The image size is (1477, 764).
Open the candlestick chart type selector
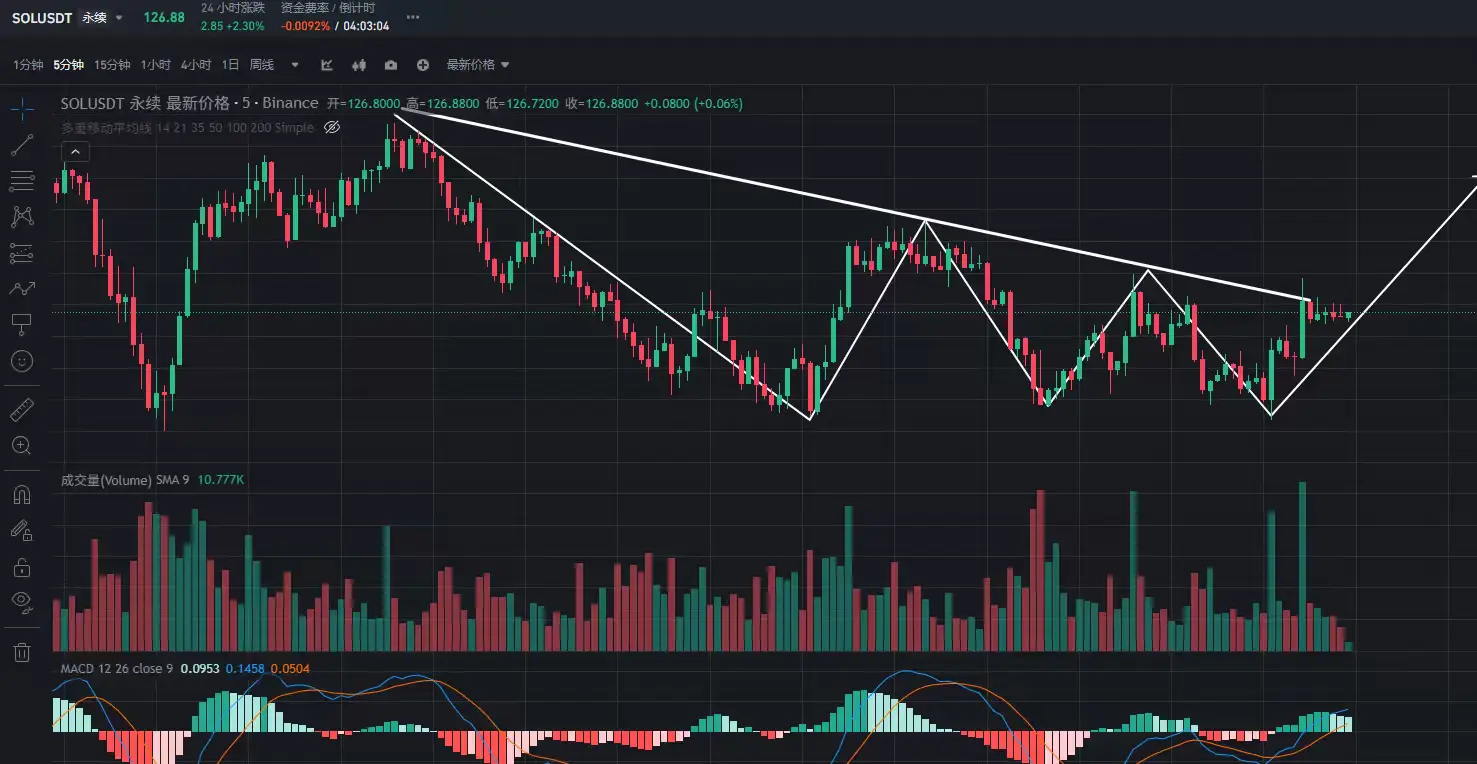(359, 65)
